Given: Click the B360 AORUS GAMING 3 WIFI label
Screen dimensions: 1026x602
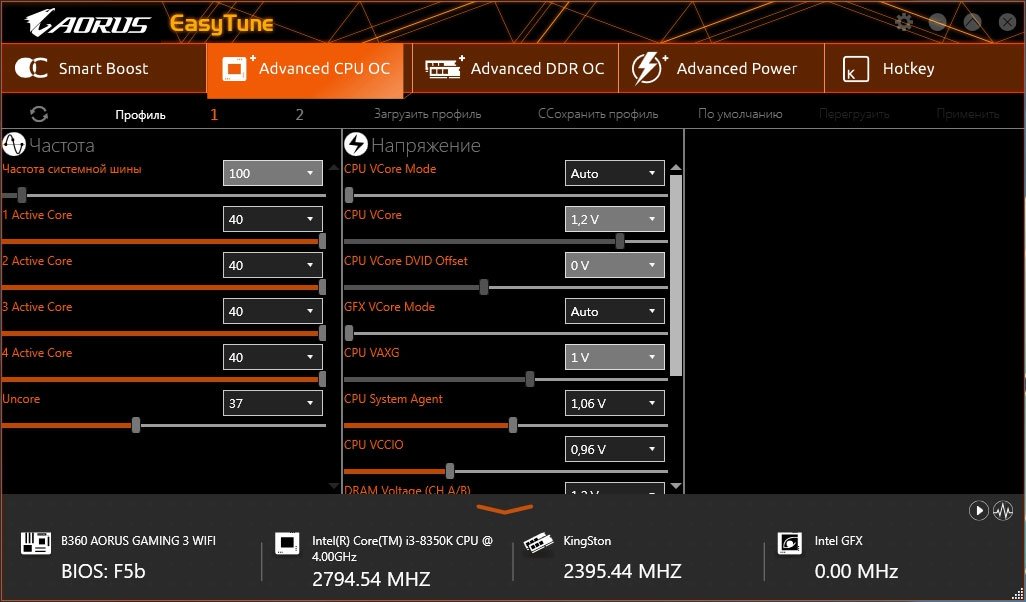Looking at the screenshot, I should tap(138, 541).
